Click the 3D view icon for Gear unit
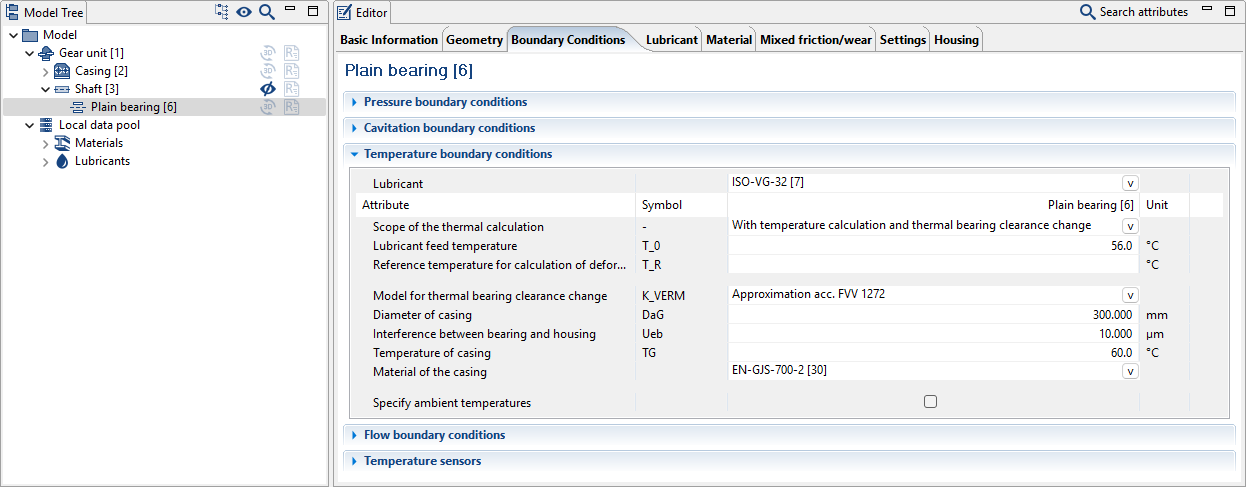The width and height of the screenshot is (1246, 487). [268, 53]
